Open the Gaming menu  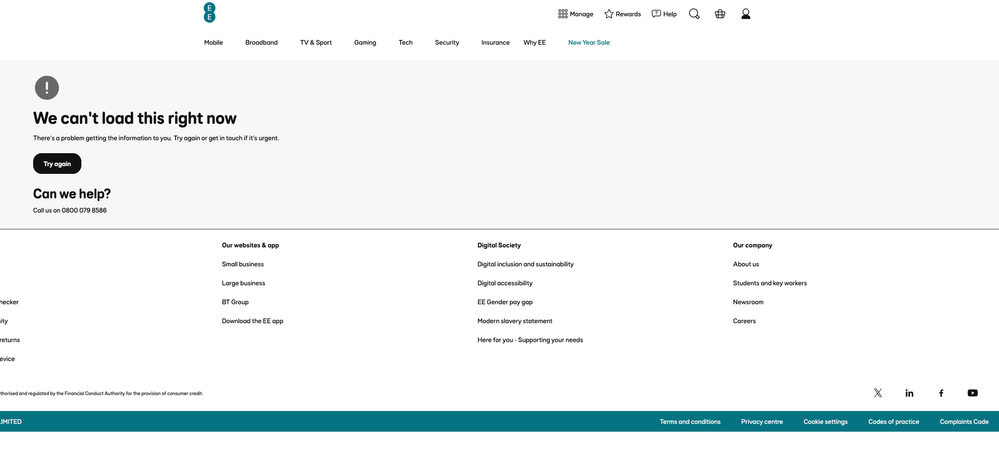coord(365,43)
